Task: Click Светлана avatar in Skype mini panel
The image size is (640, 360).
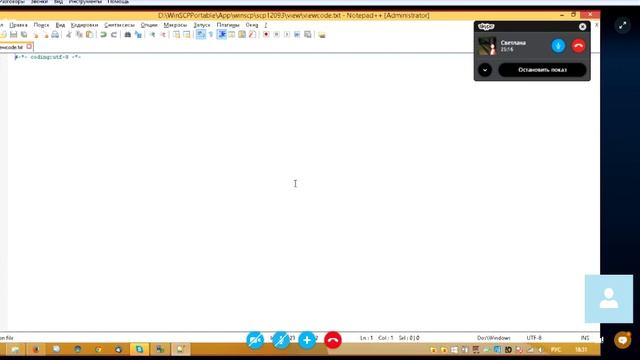Action: click(x=487, y=46)
